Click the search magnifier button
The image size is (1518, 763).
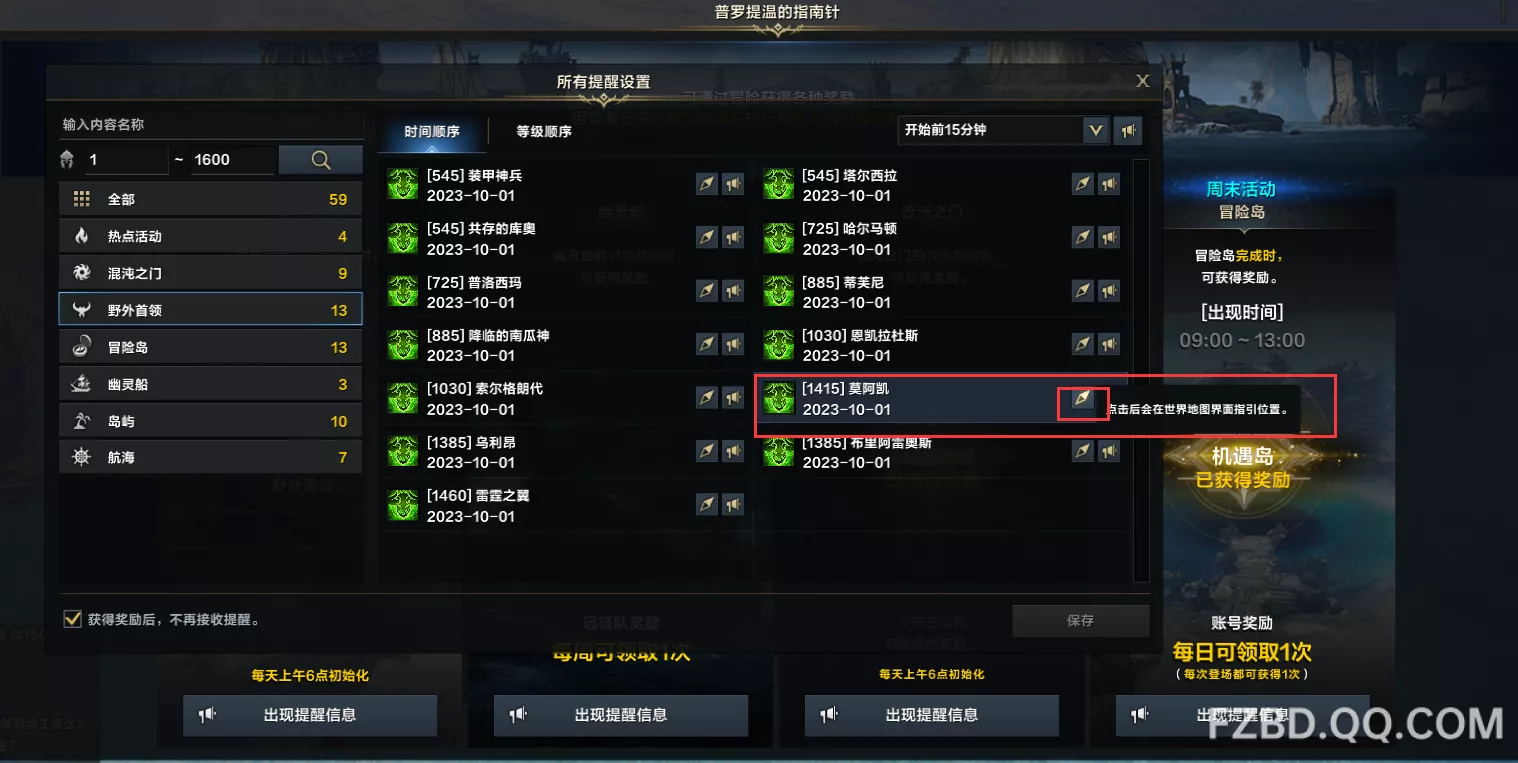pos(320,160)
